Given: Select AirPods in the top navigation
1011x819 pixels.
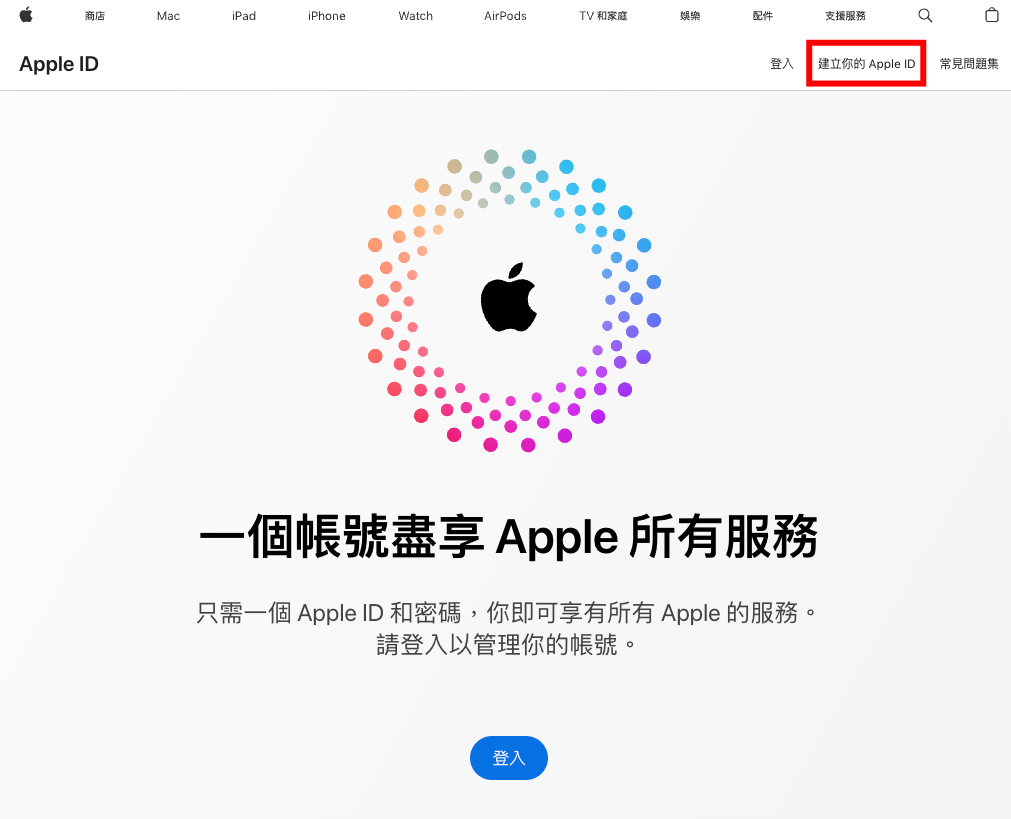Looking at the screenshot, I should click(x=506, y=16).
